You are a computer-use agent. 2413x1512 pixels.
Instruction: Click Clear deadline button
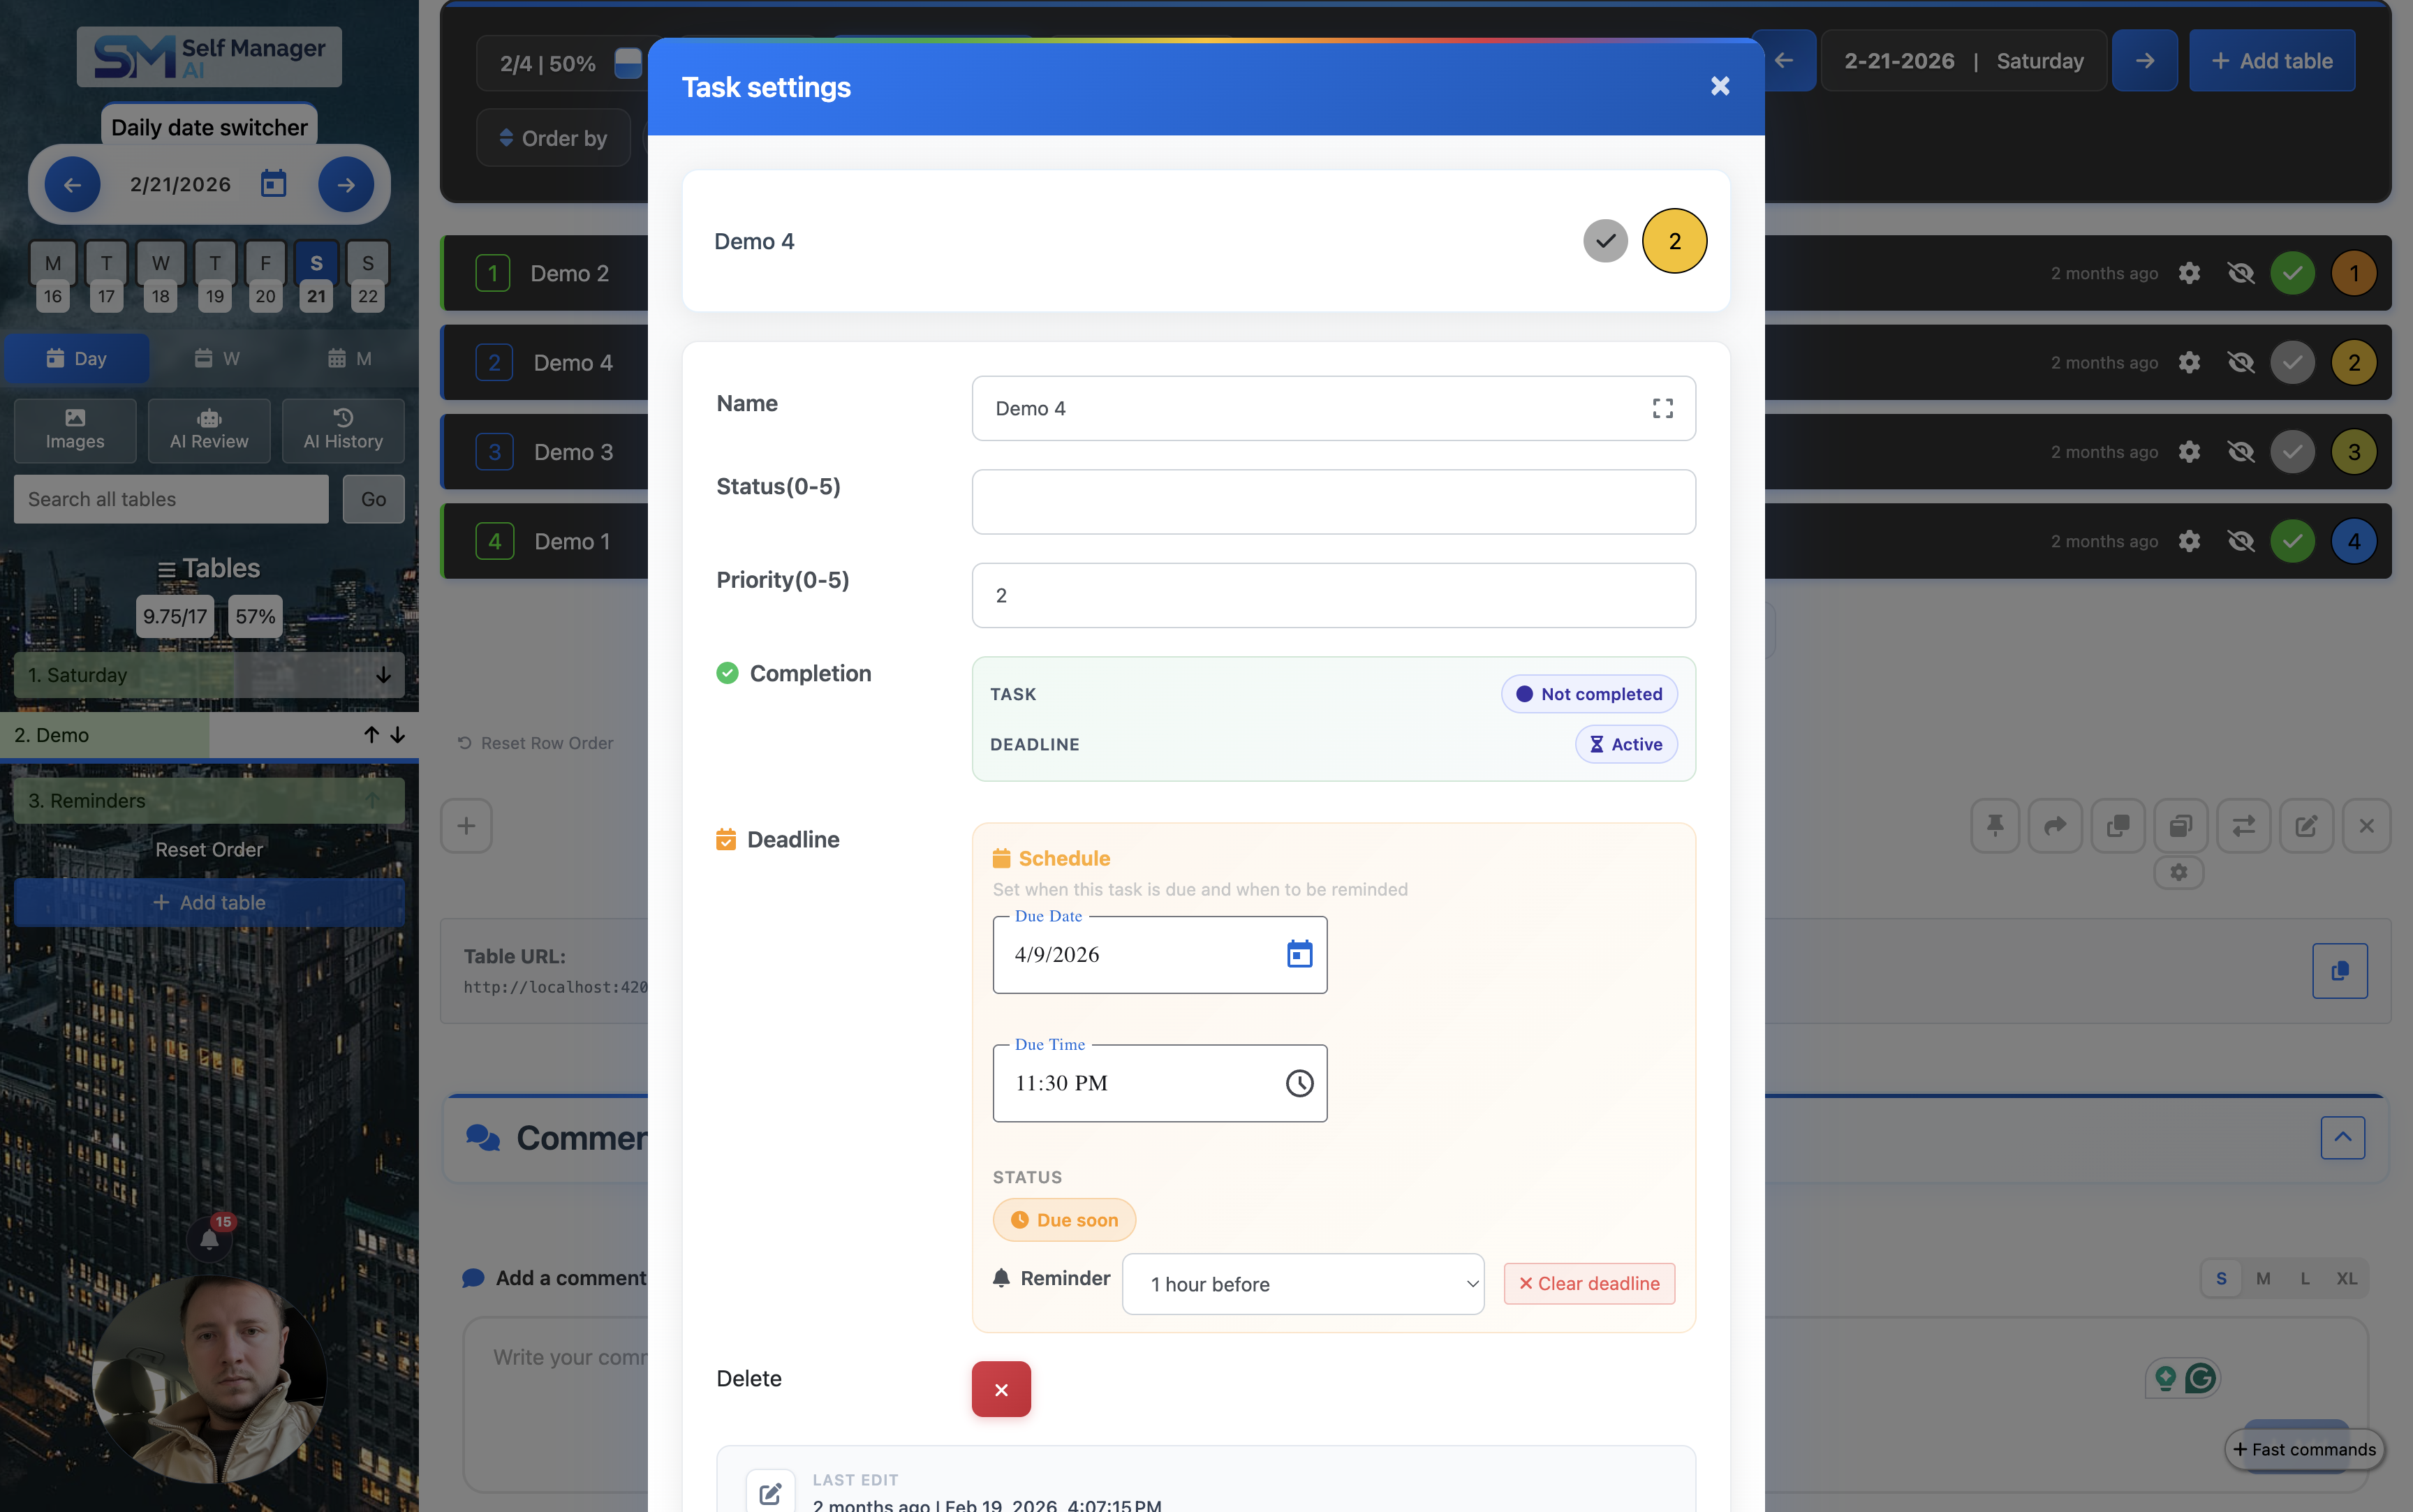coord(1589,1284)
